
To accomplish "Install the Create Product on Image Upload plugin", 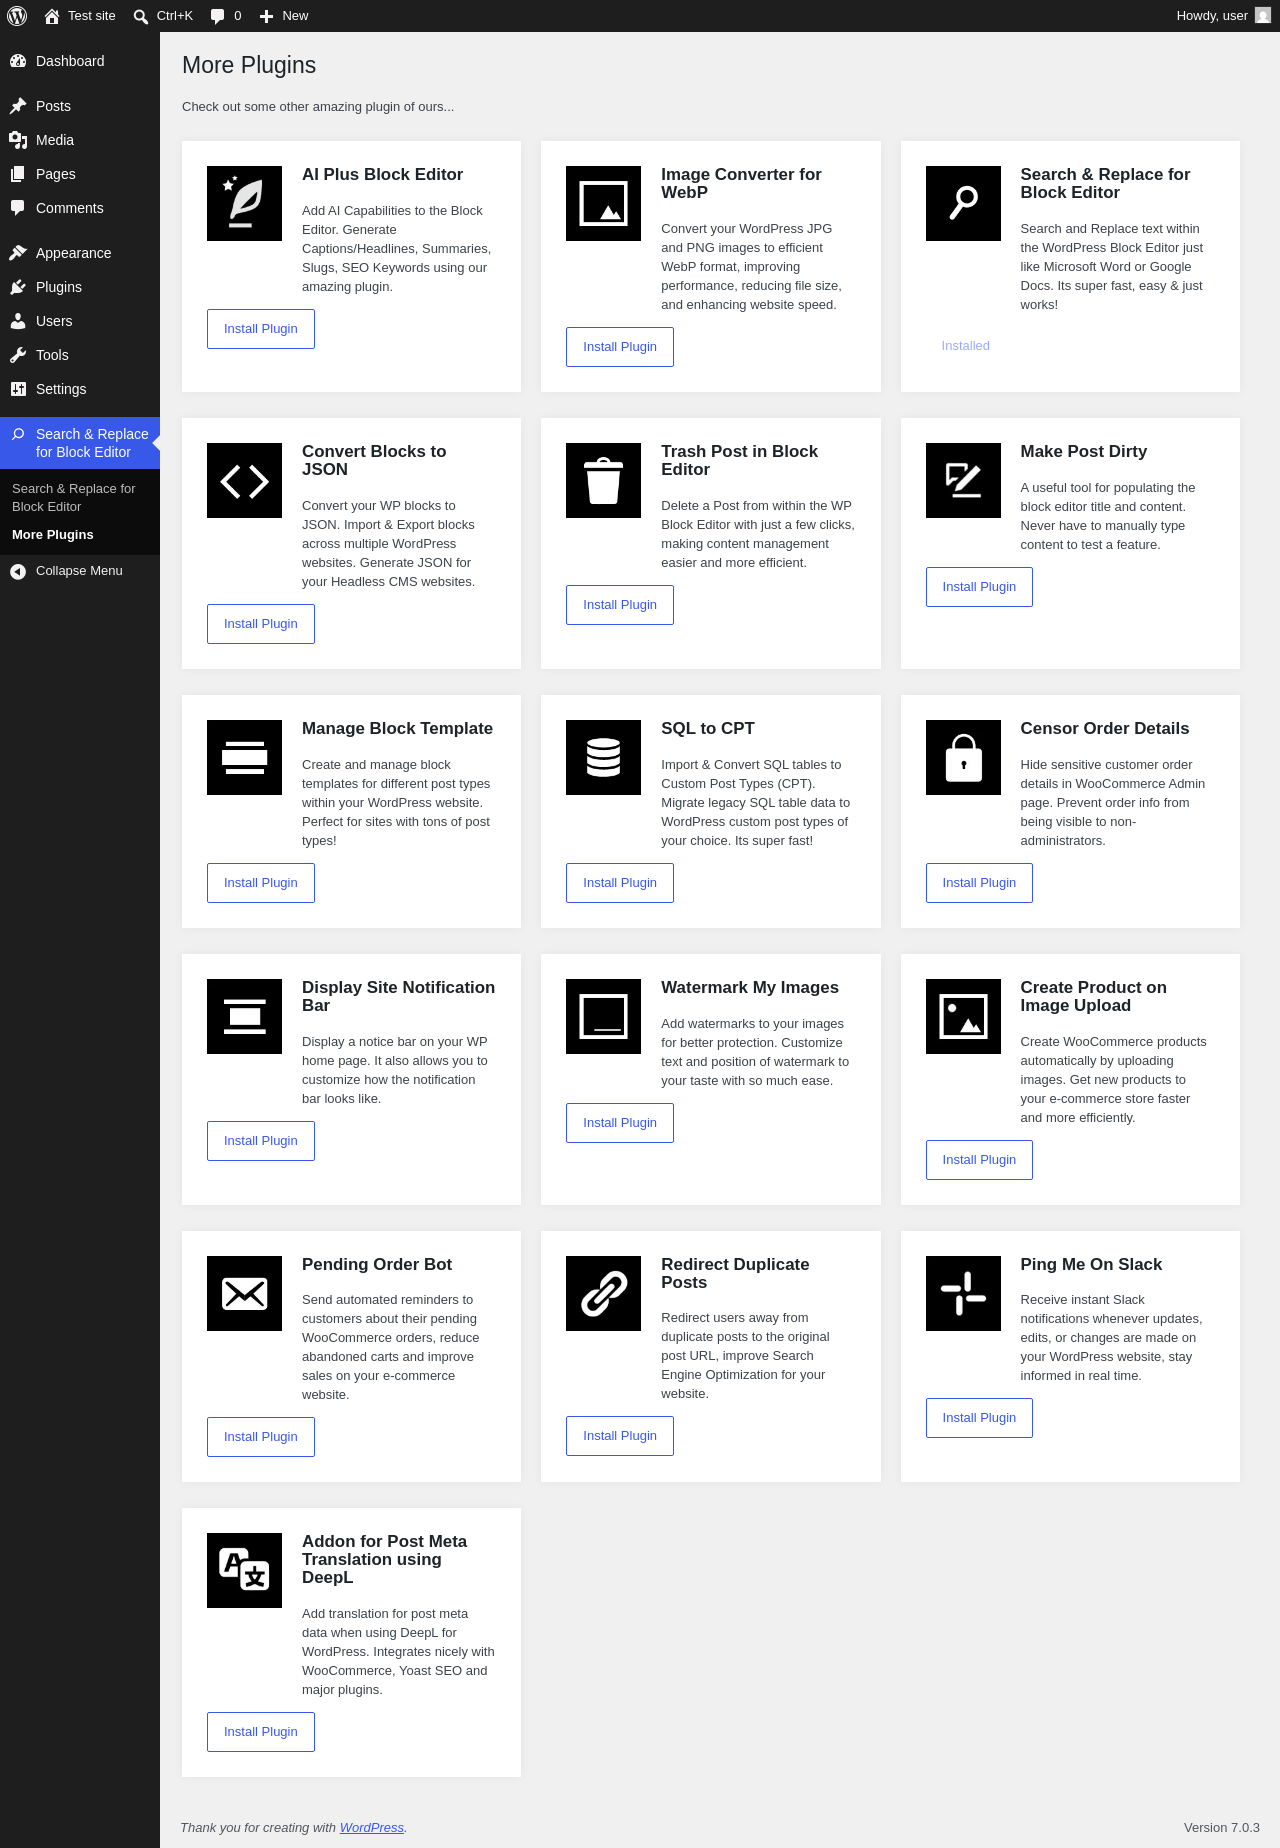I will [x=979, y=1160].
